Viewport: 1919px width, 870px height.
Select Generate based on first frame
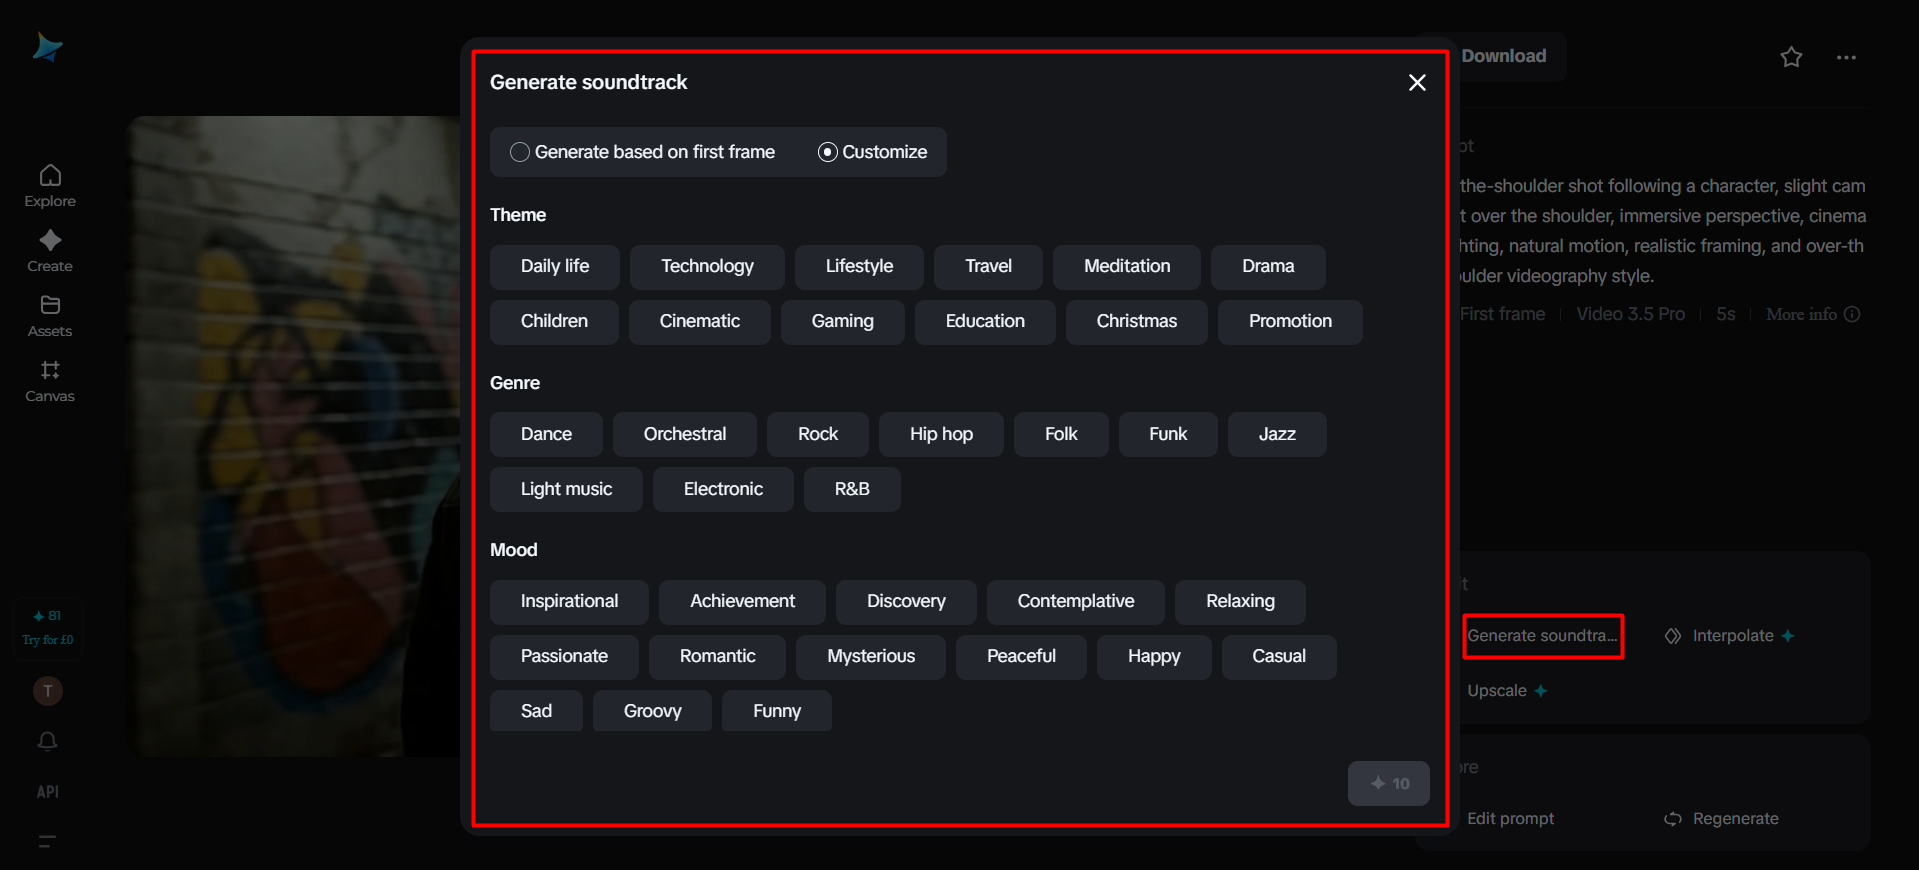[520, 152]
